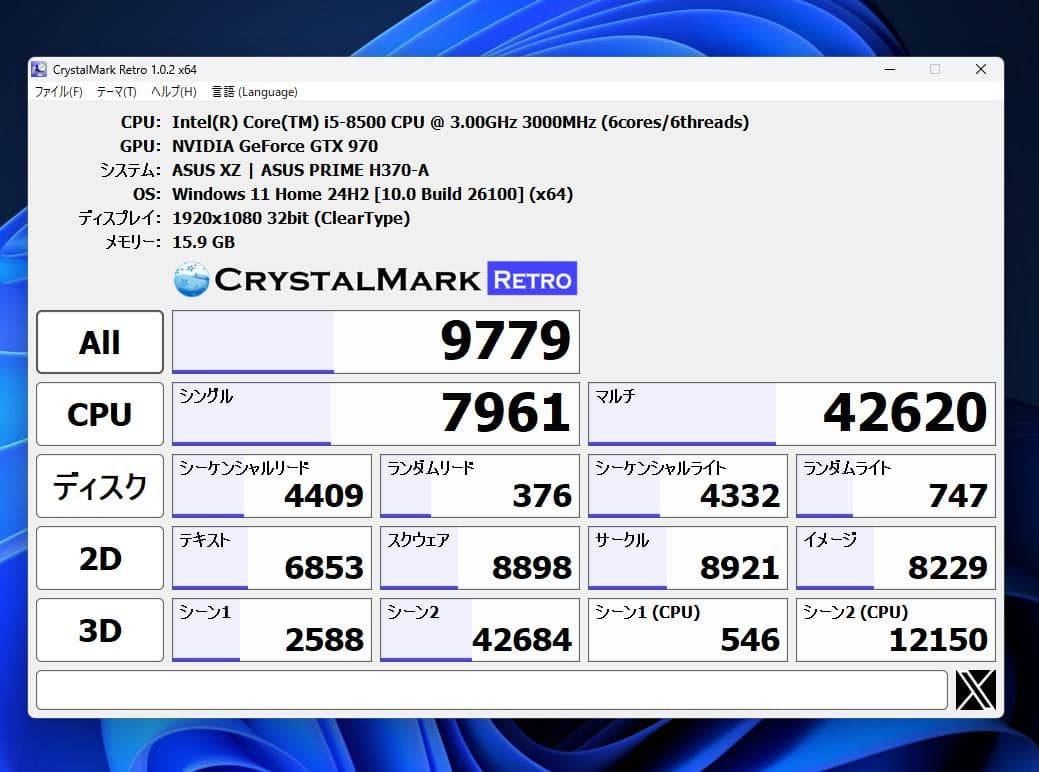Start the ディスク benchmark

click(x=99, y=485)
